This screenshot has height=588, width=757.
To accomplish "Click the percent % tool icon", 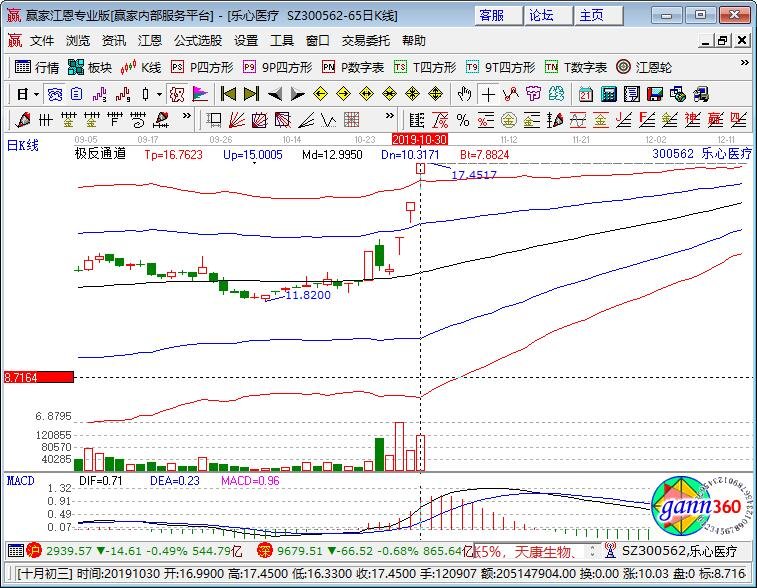I will click(x=463, y=119).
